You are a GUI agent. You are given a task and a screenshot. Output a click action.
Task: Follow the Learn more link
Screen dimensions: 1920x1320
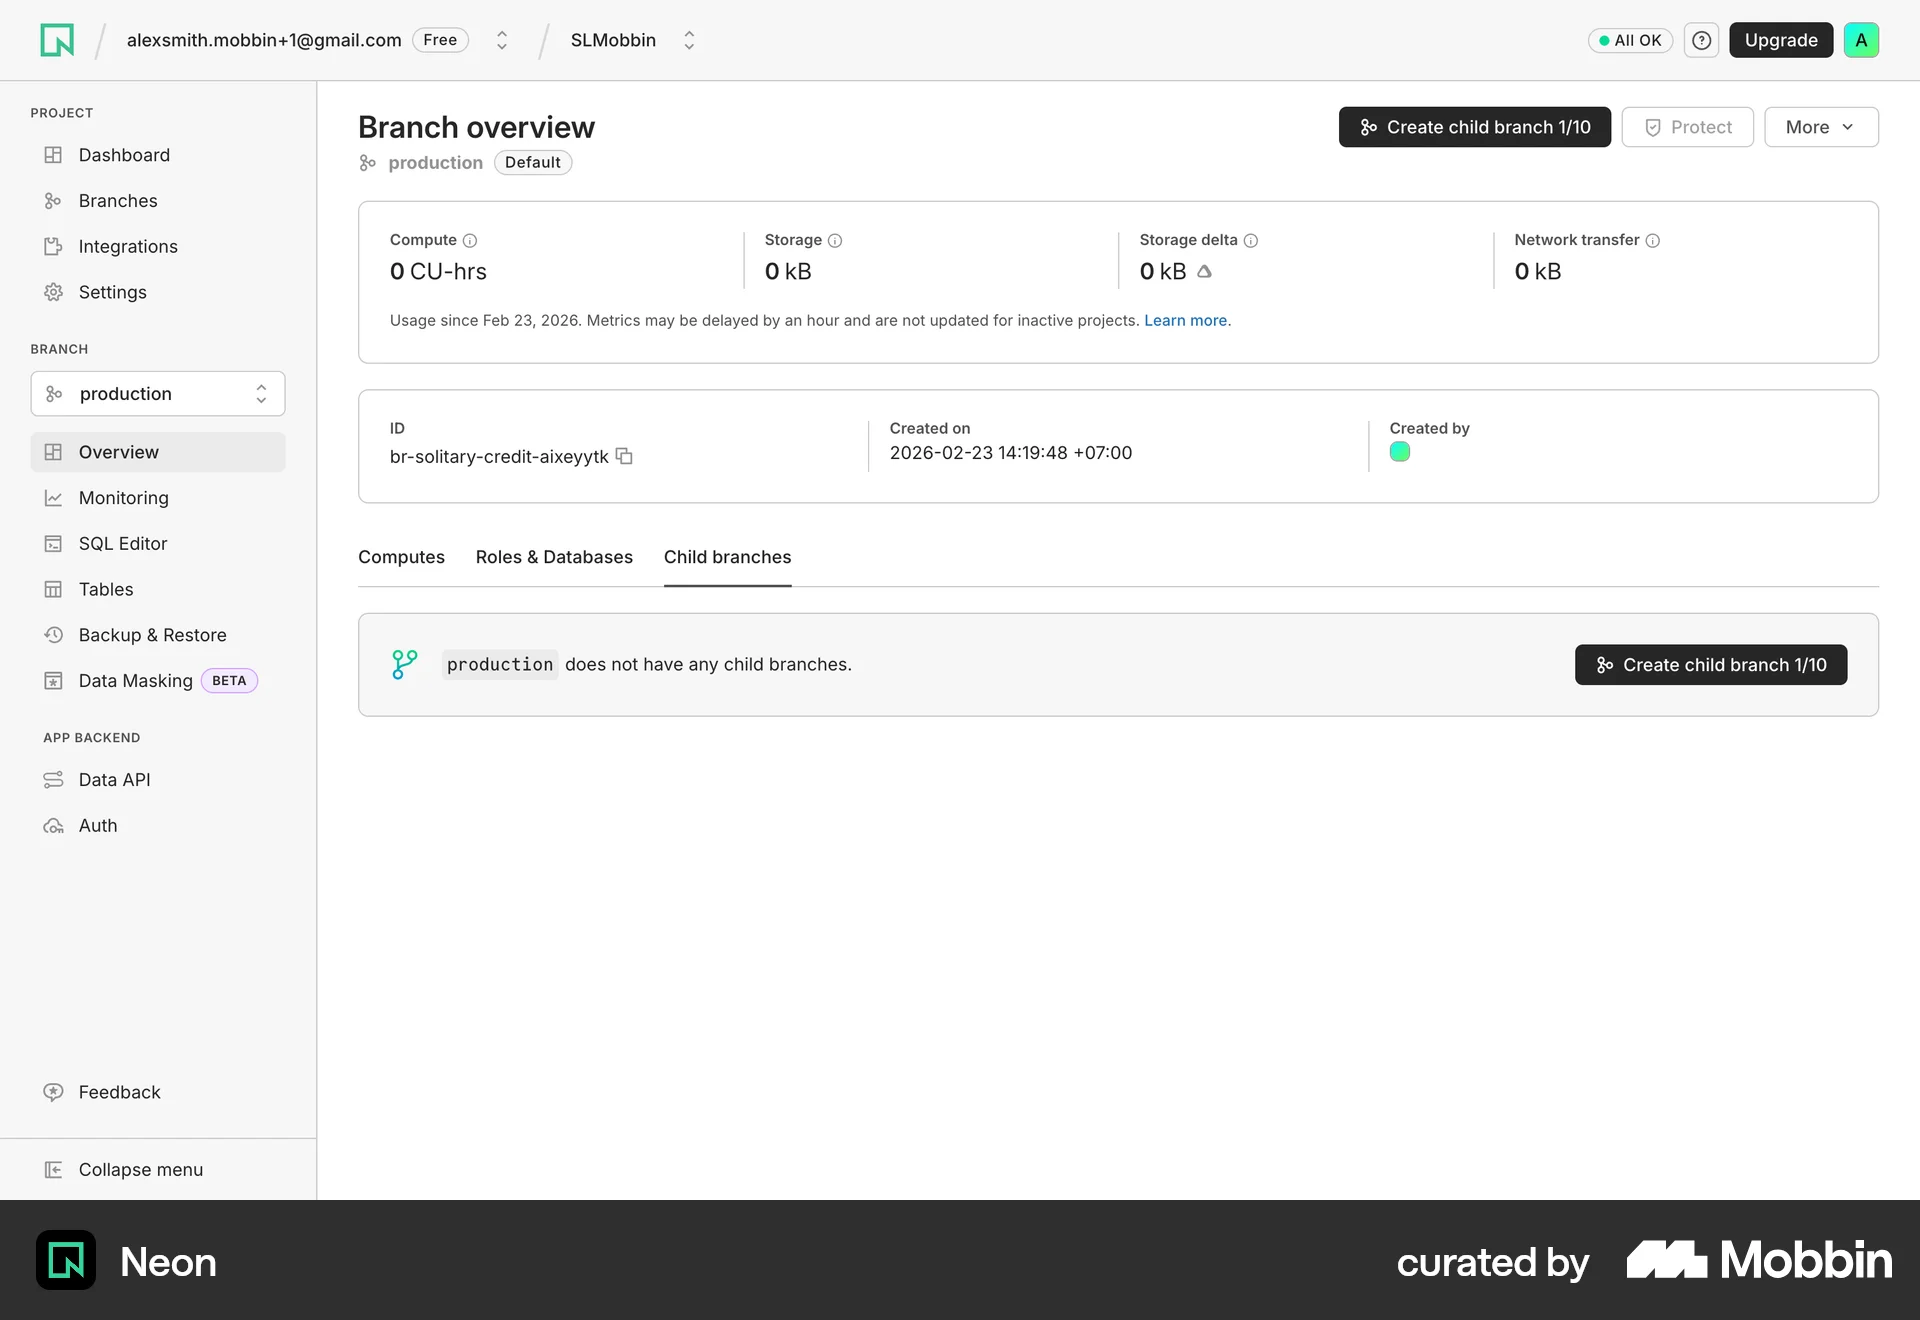click(x=1185, y=320)
